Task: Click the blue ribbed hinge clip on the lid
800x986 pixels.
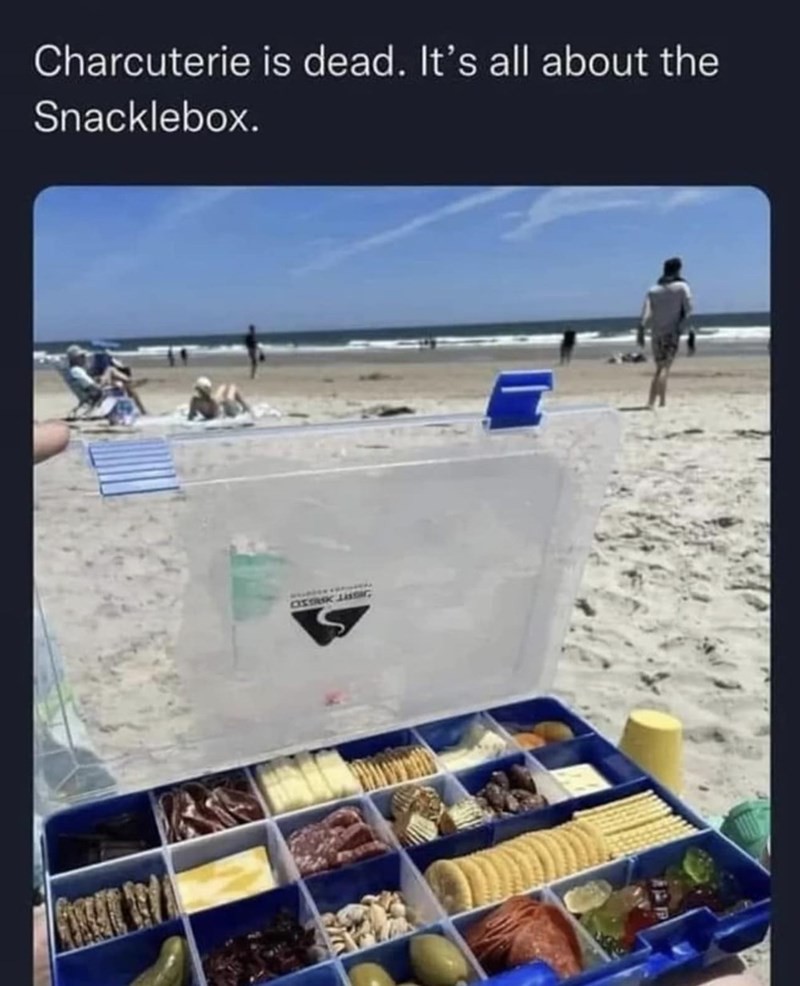Action: tap(133, 466)
